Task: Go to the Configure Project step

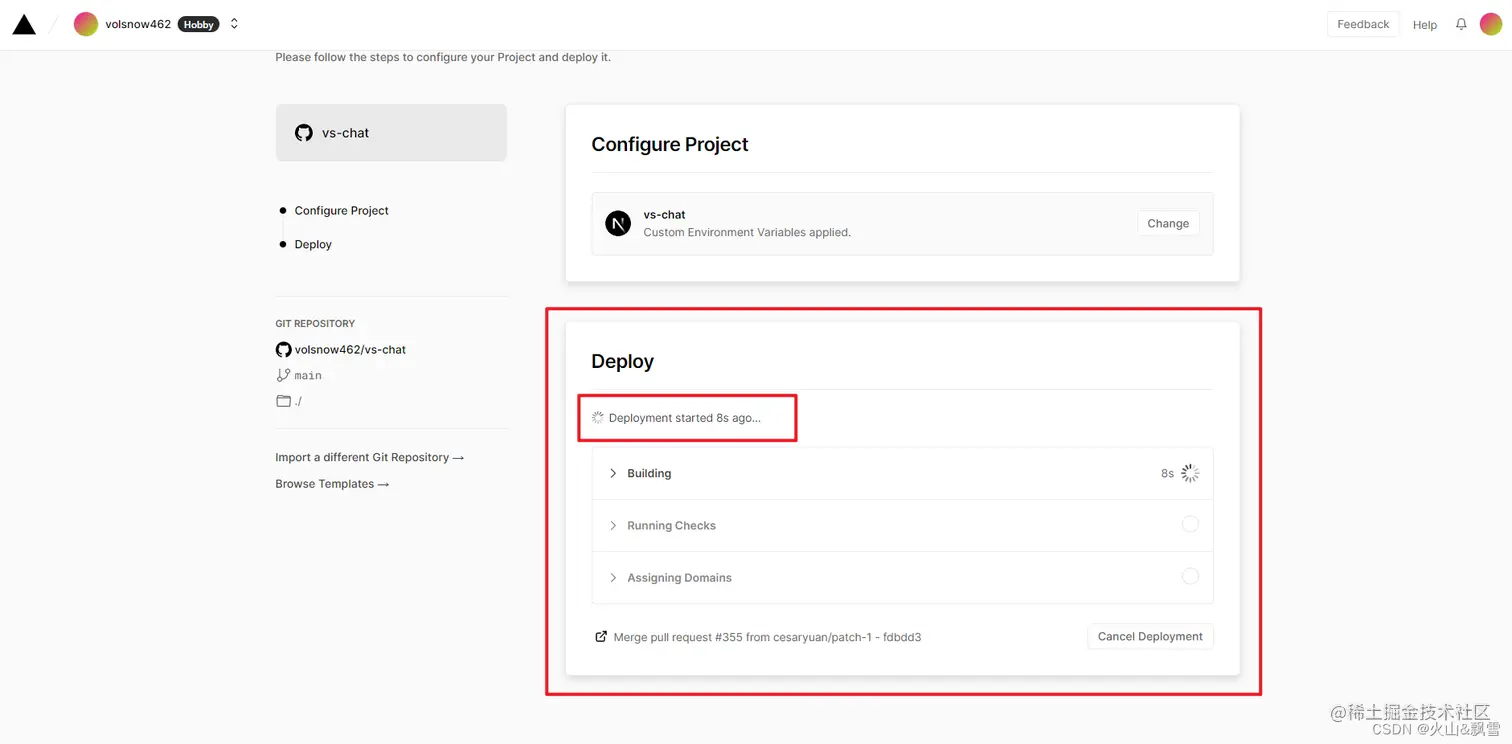Action: point(341,210)
